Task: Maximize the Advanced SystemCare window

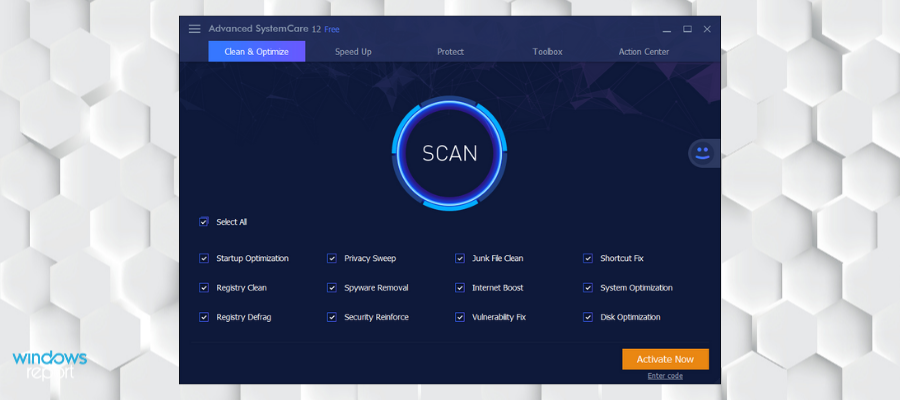Action: tap(687, 29)
